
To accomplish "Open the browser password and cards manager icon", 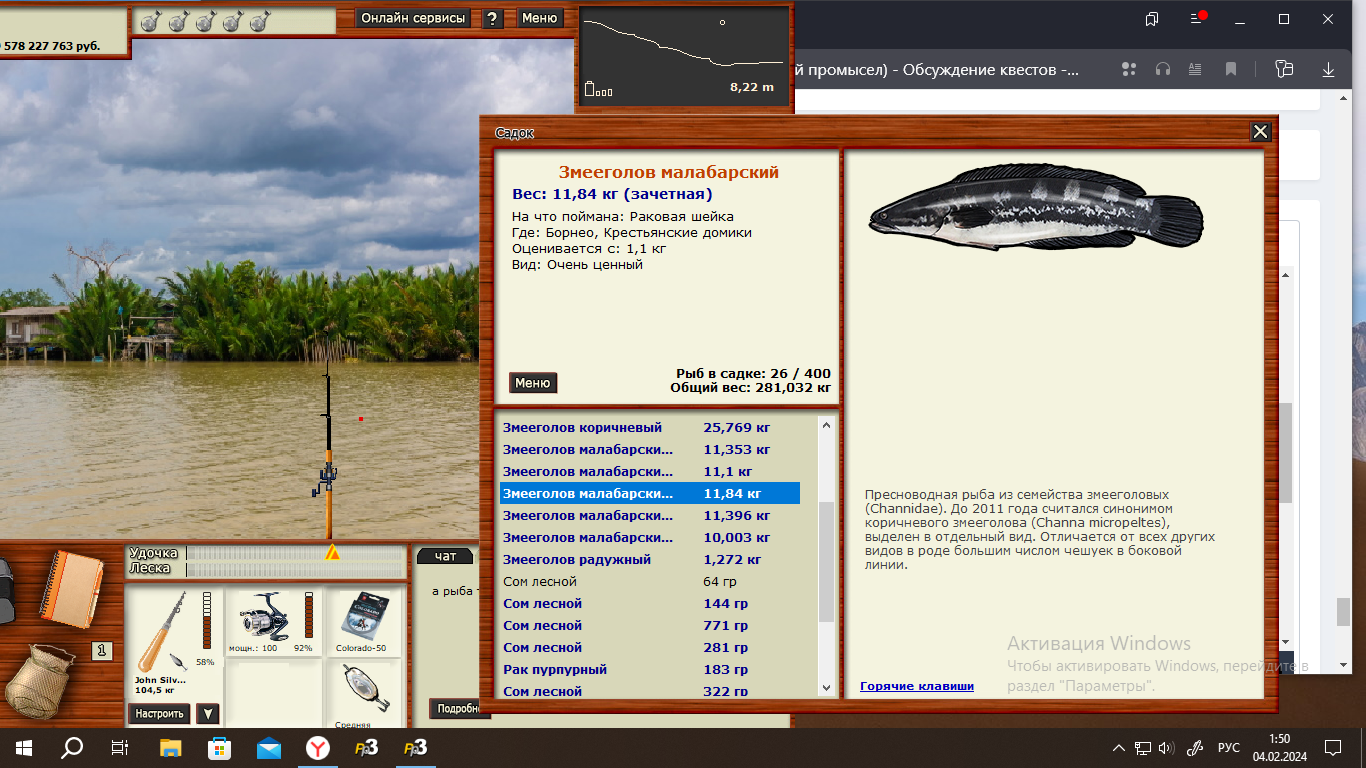I will pyautogui.click(x=1284, y=69).
